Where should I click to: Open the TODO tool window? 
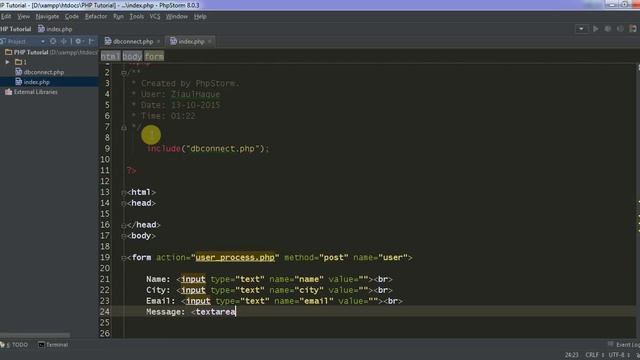pos(15,345)
